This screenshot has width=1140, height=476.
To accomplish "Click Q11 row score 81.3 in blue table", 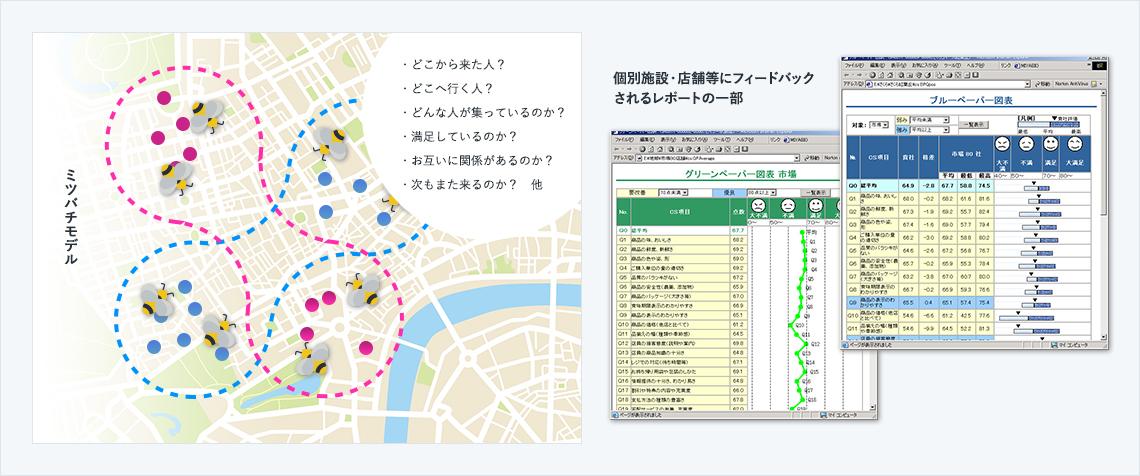I will point(984,328).
